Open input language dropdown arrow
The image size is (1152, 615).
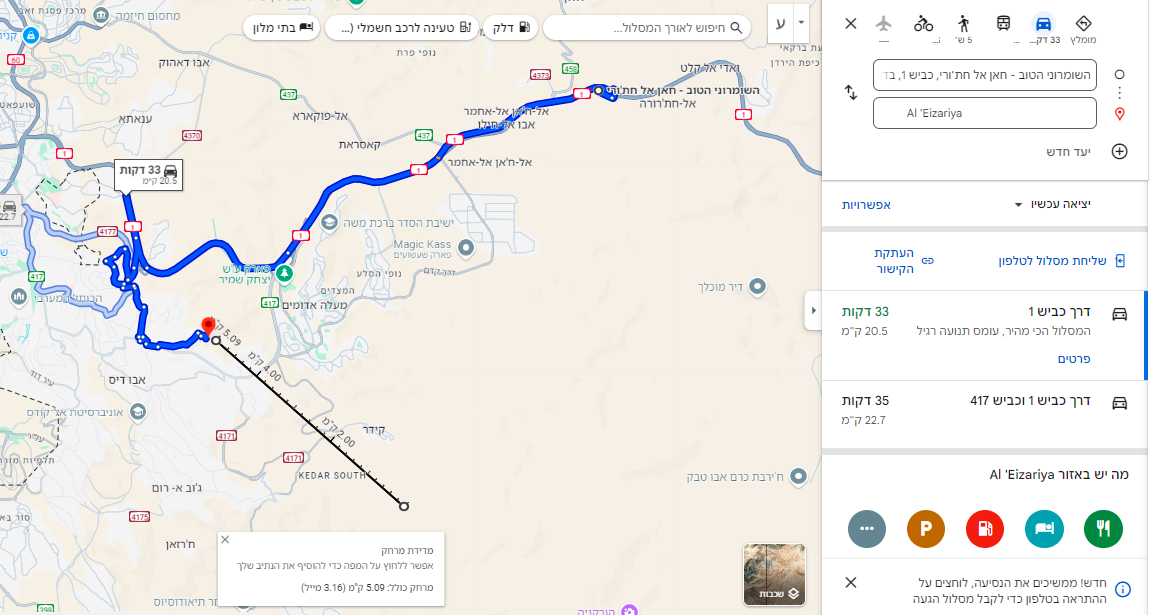802,23
